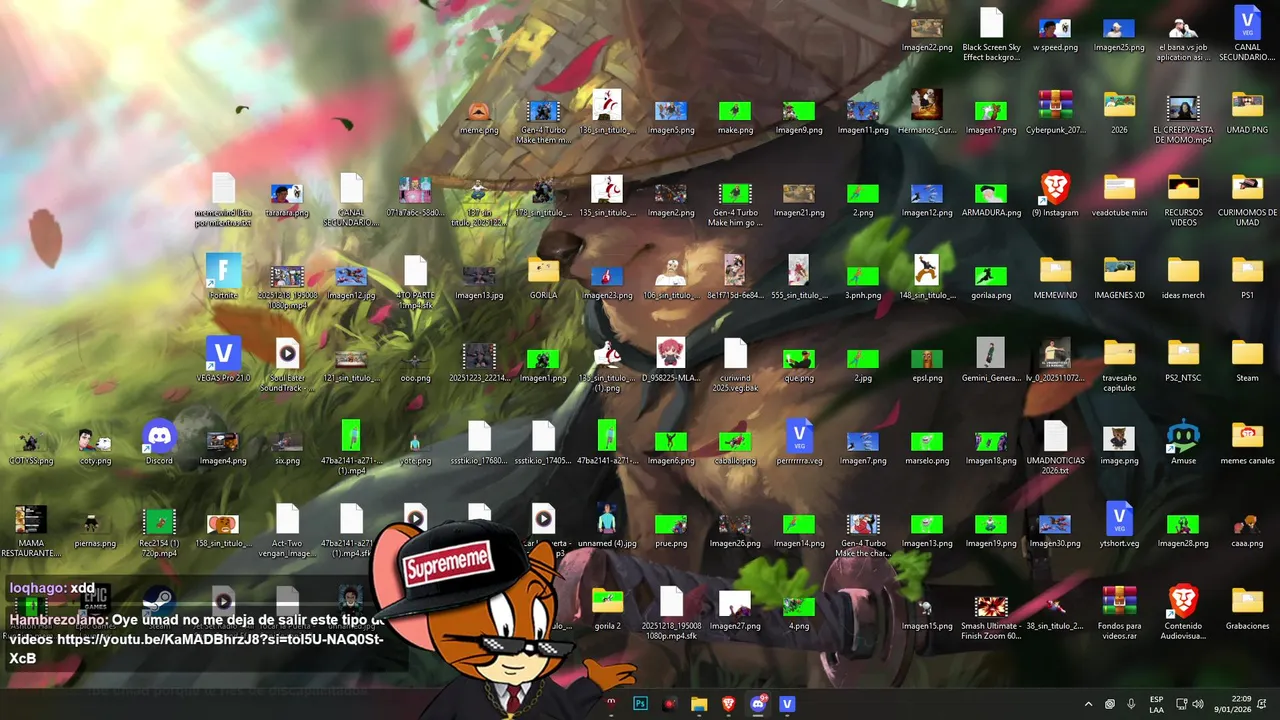The width and height of the screenshot is (1280, 720).
Task: Switch to Brave browser in taskbar
Action: [728, 704]
